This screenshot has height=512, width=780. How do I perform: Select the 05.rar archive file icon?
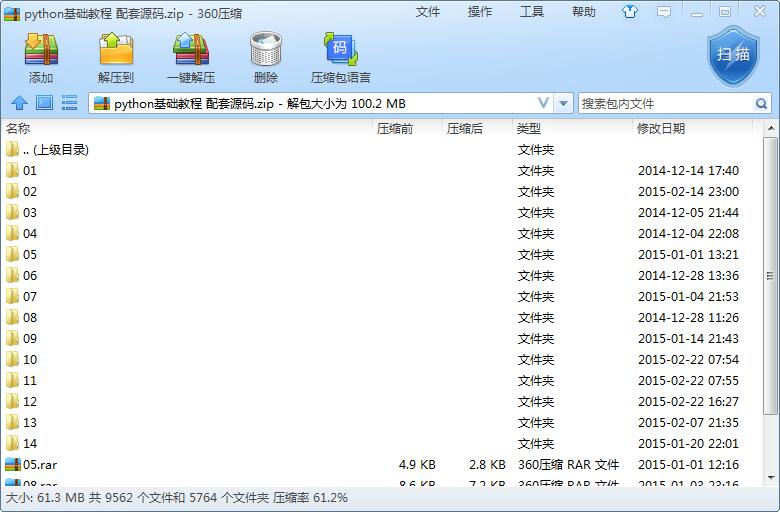pos(12,464)
